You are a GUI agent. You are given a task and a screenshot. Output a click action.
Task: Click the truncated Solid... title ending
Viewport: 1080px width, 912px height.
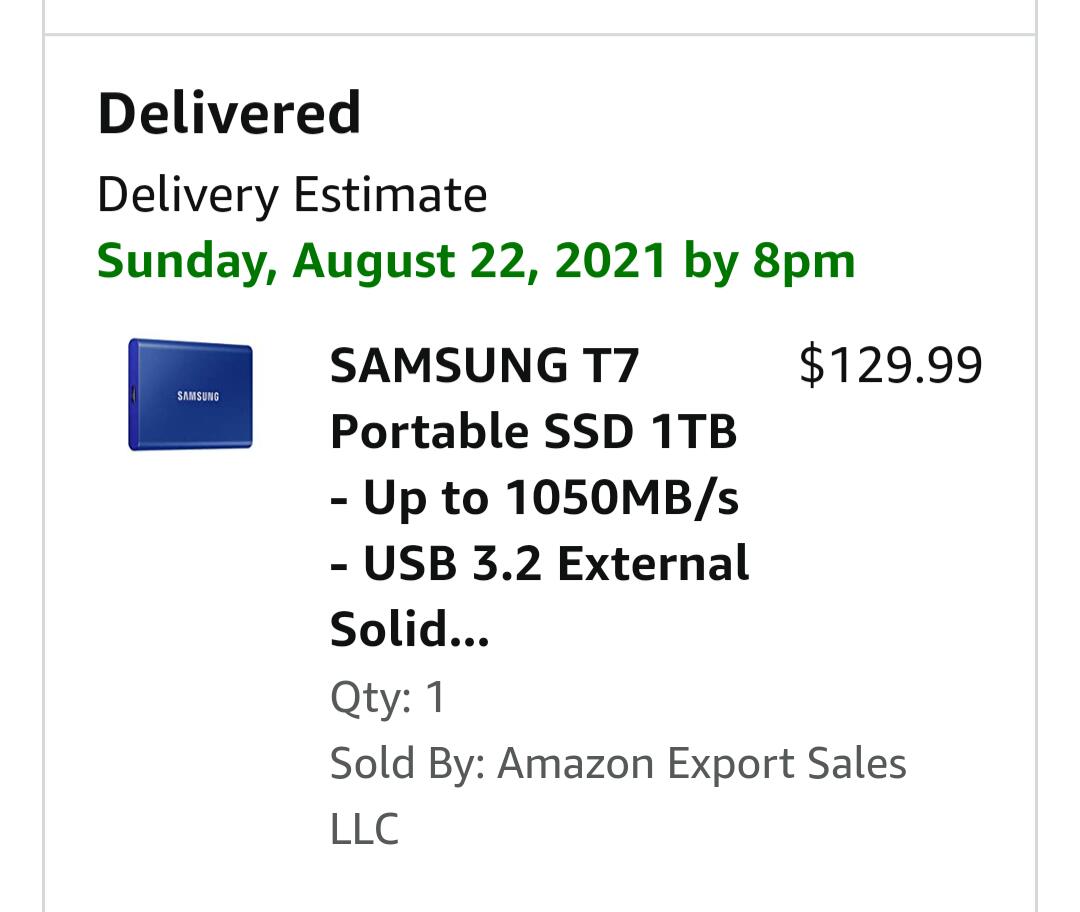409,630
